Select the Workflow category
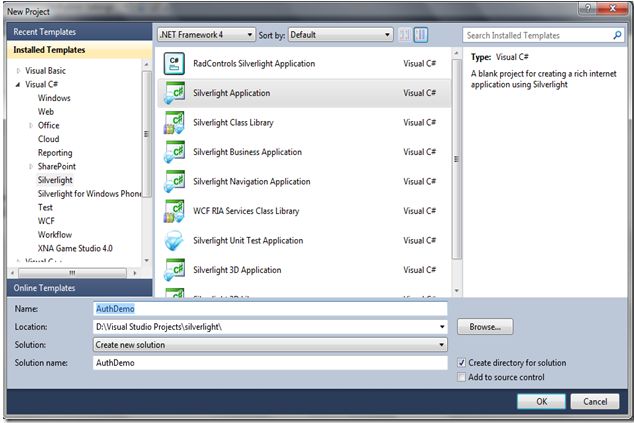Screen dimensions: 634x423 point(55,235)
